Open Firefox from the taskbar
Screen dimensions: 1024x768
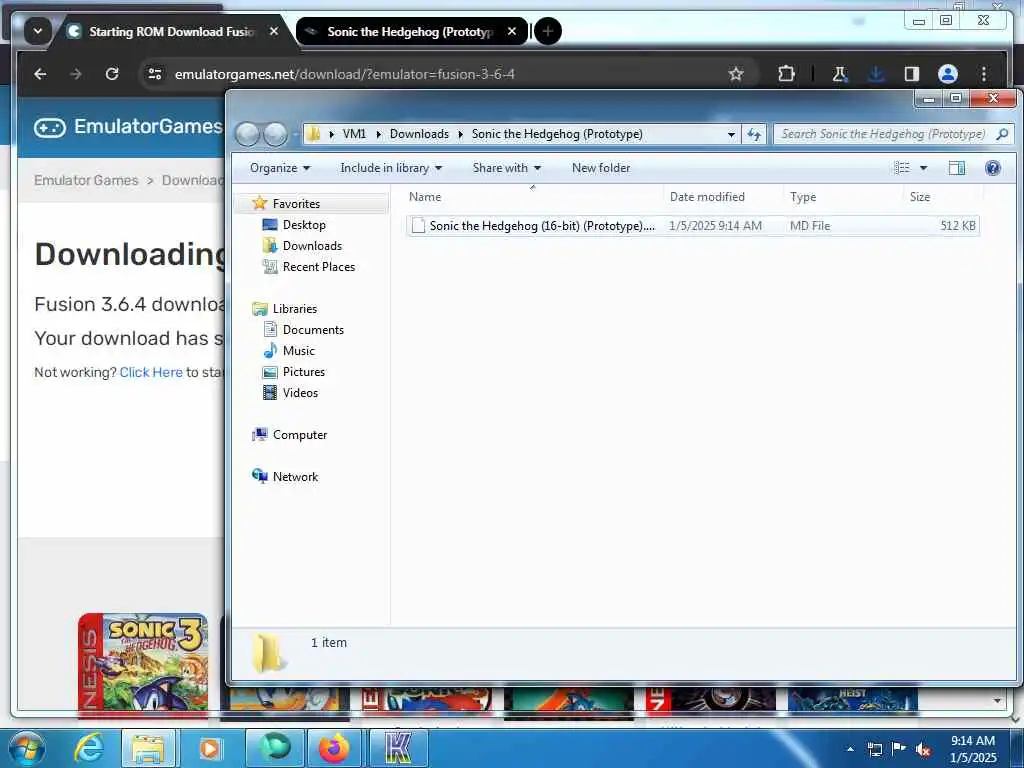tap(334, 748)
